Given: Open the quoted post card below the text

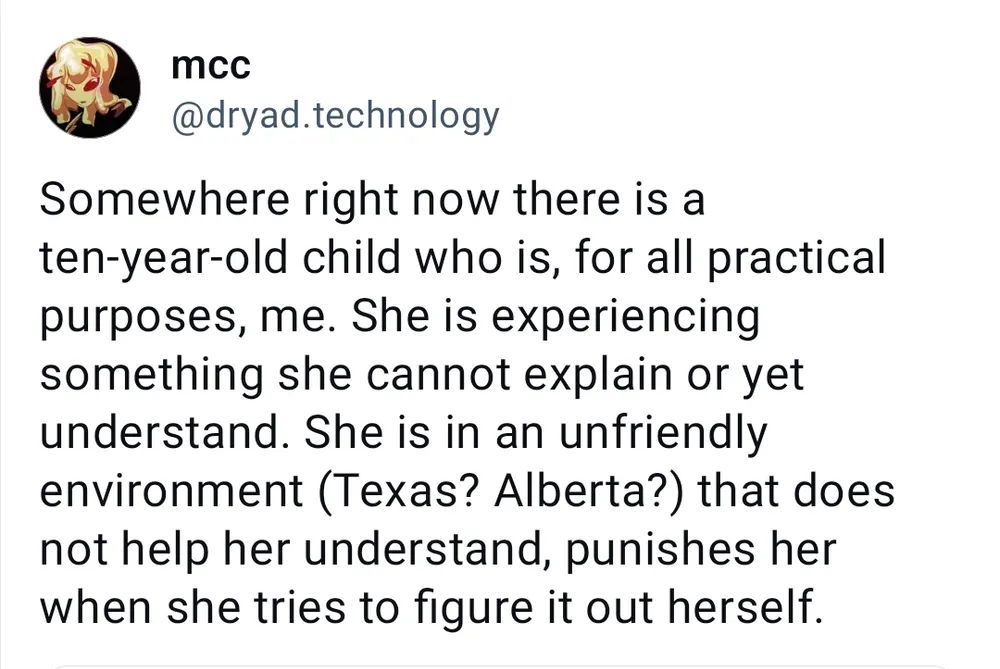Looking at the screenshot, I should (x=500, y=664).
